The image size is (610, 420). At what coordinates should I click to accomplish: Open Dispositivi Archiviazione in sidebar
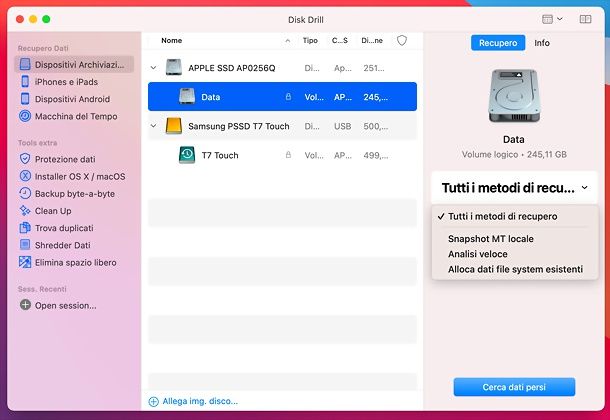pyautogui.click(x=74, y=65)
